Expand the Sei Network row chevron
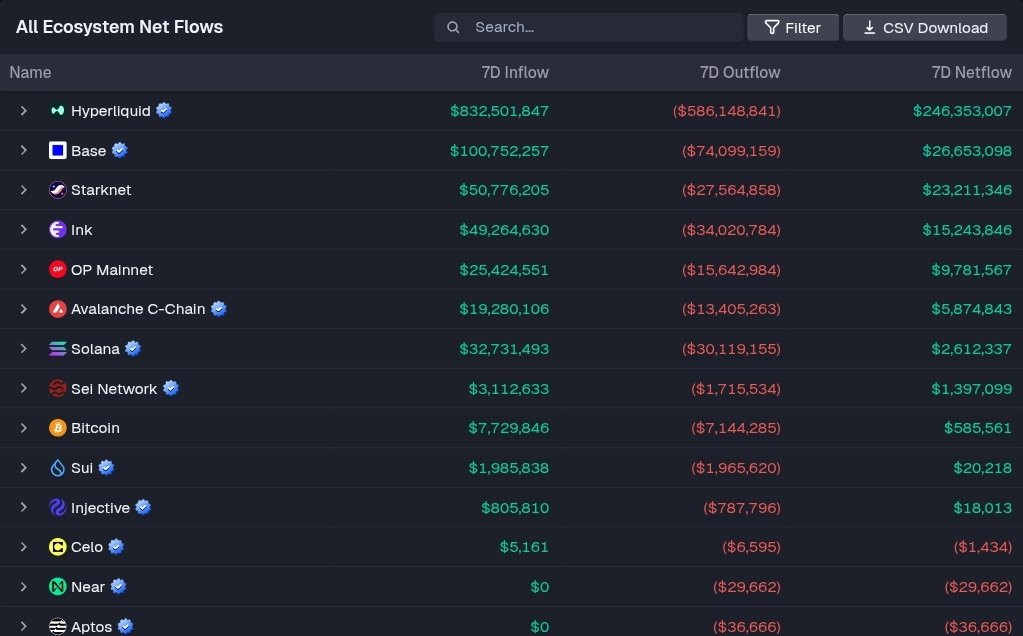This screenshot has height=636, width=1023. pyautogui.click(x=23, y=388)
